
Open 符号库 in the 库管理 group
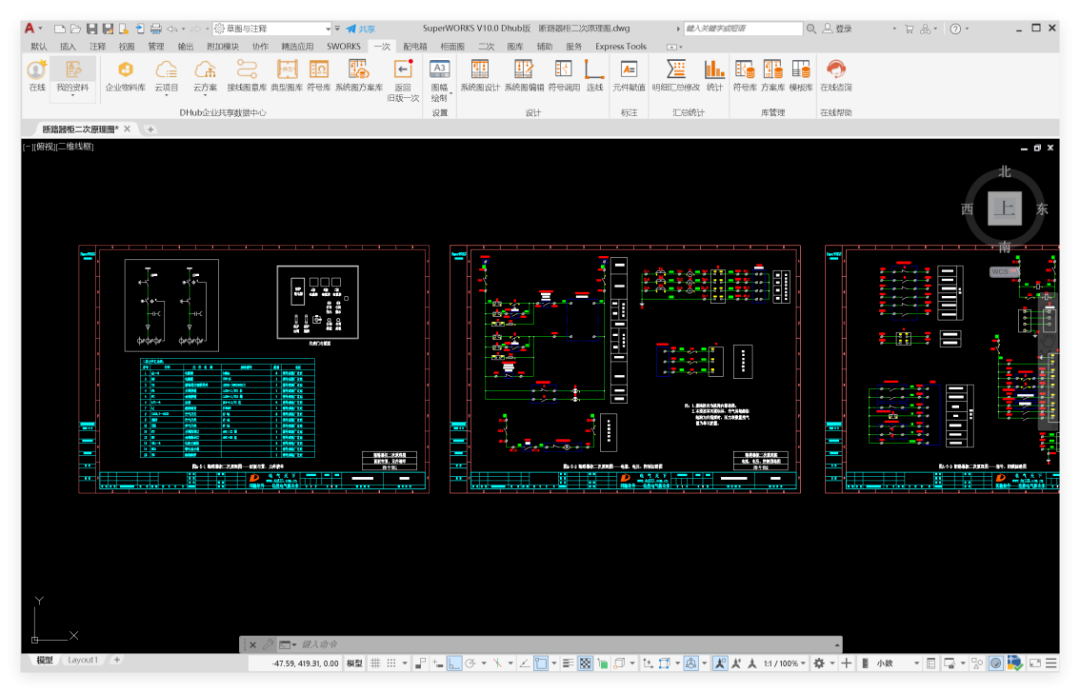[745, 76]
